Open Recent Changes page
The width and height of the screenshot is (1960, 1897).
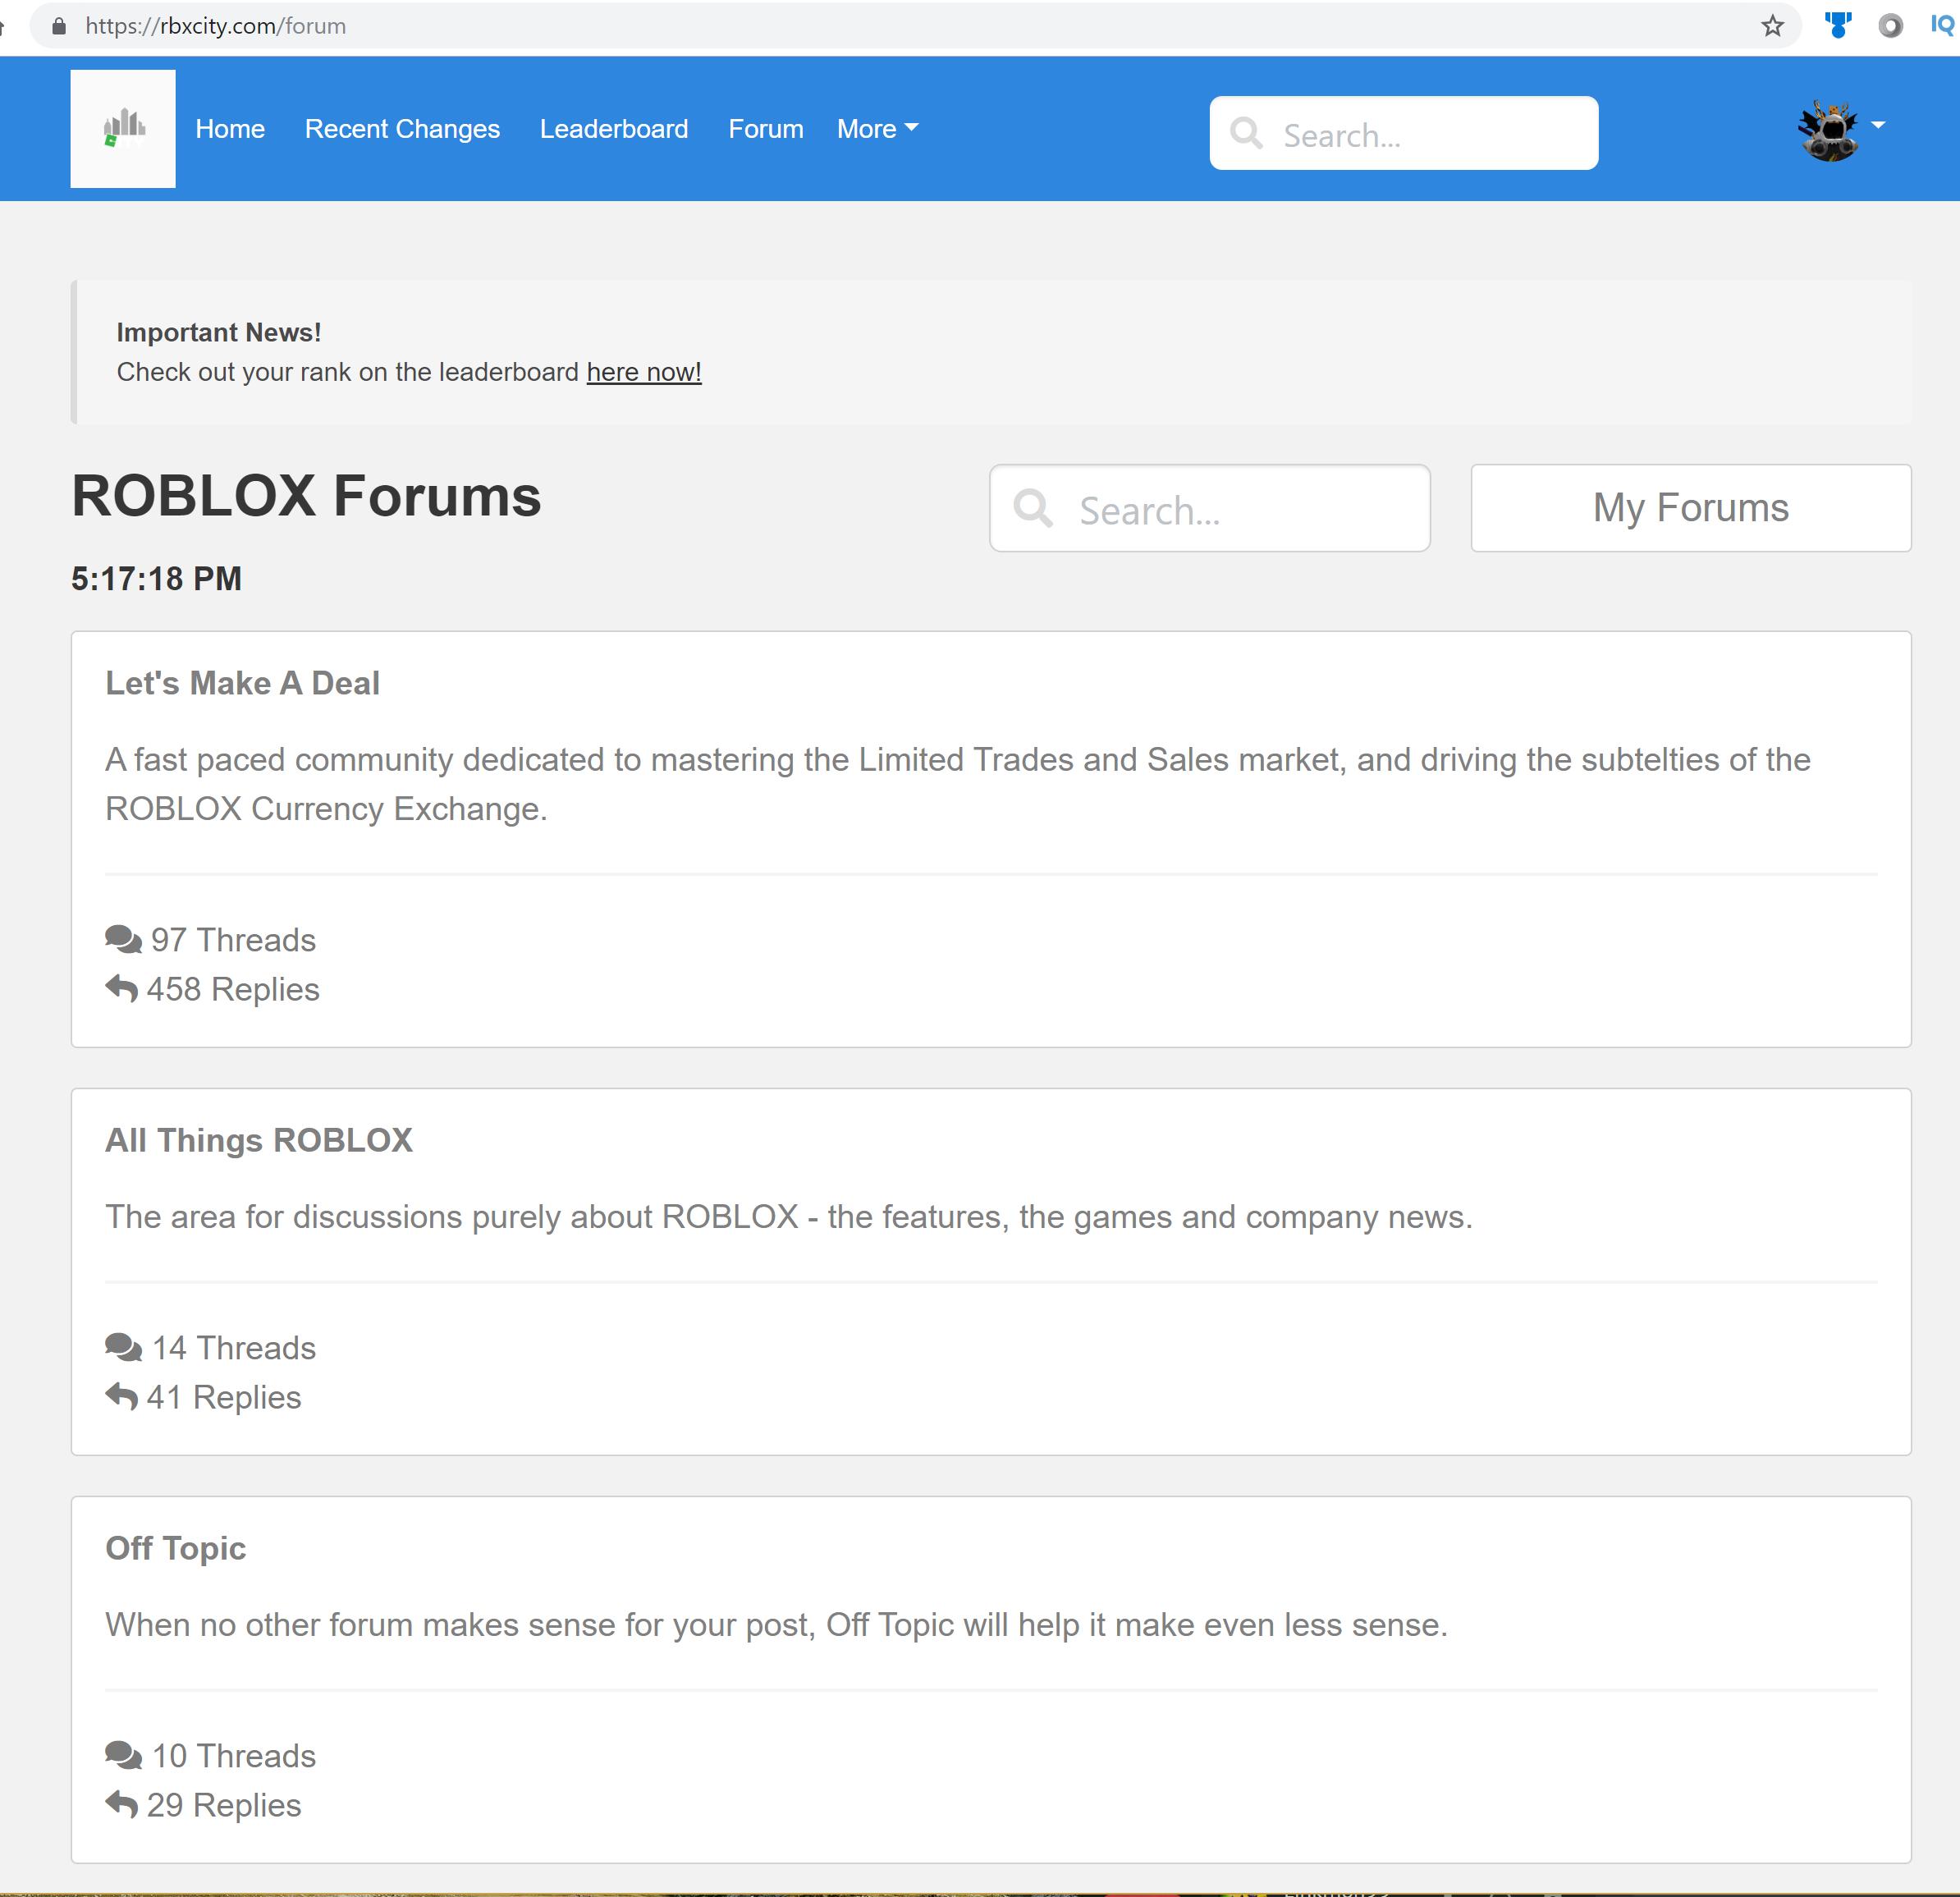(402, 129)
